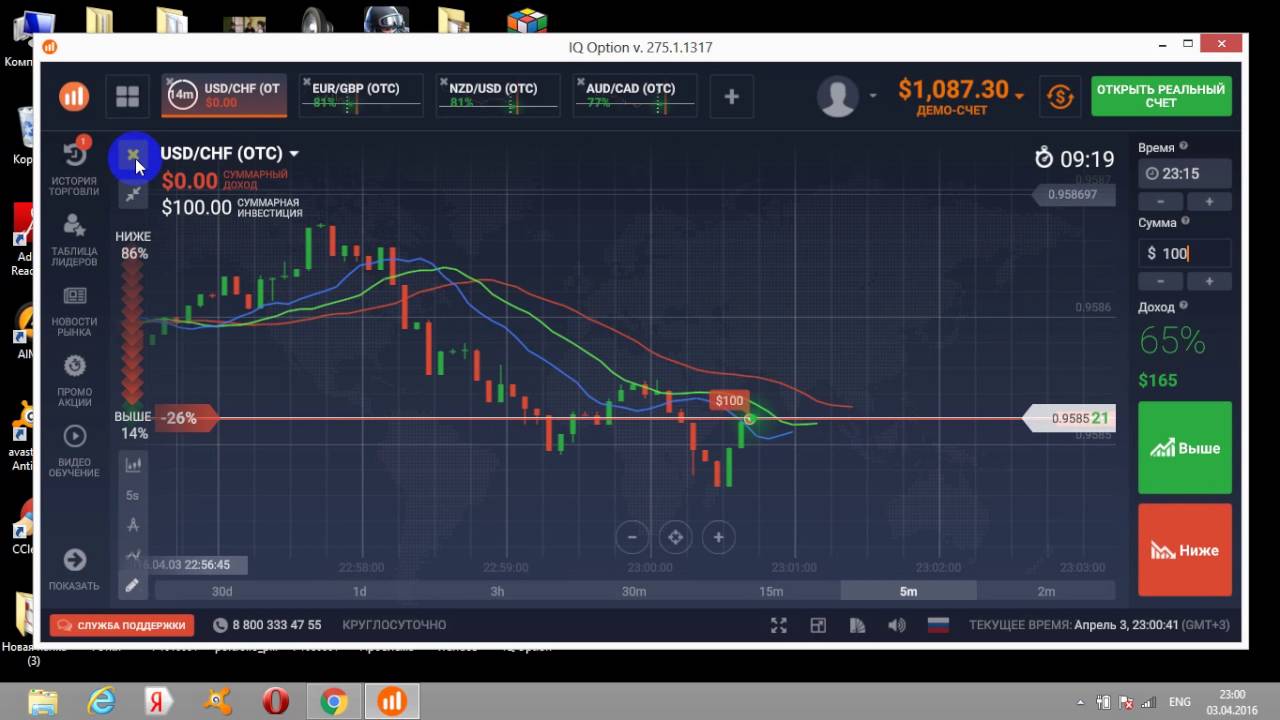The width and height of the screenshot is (1280, 720).
Task: Click the $ 100 amount field
Action: point(1185,253)
